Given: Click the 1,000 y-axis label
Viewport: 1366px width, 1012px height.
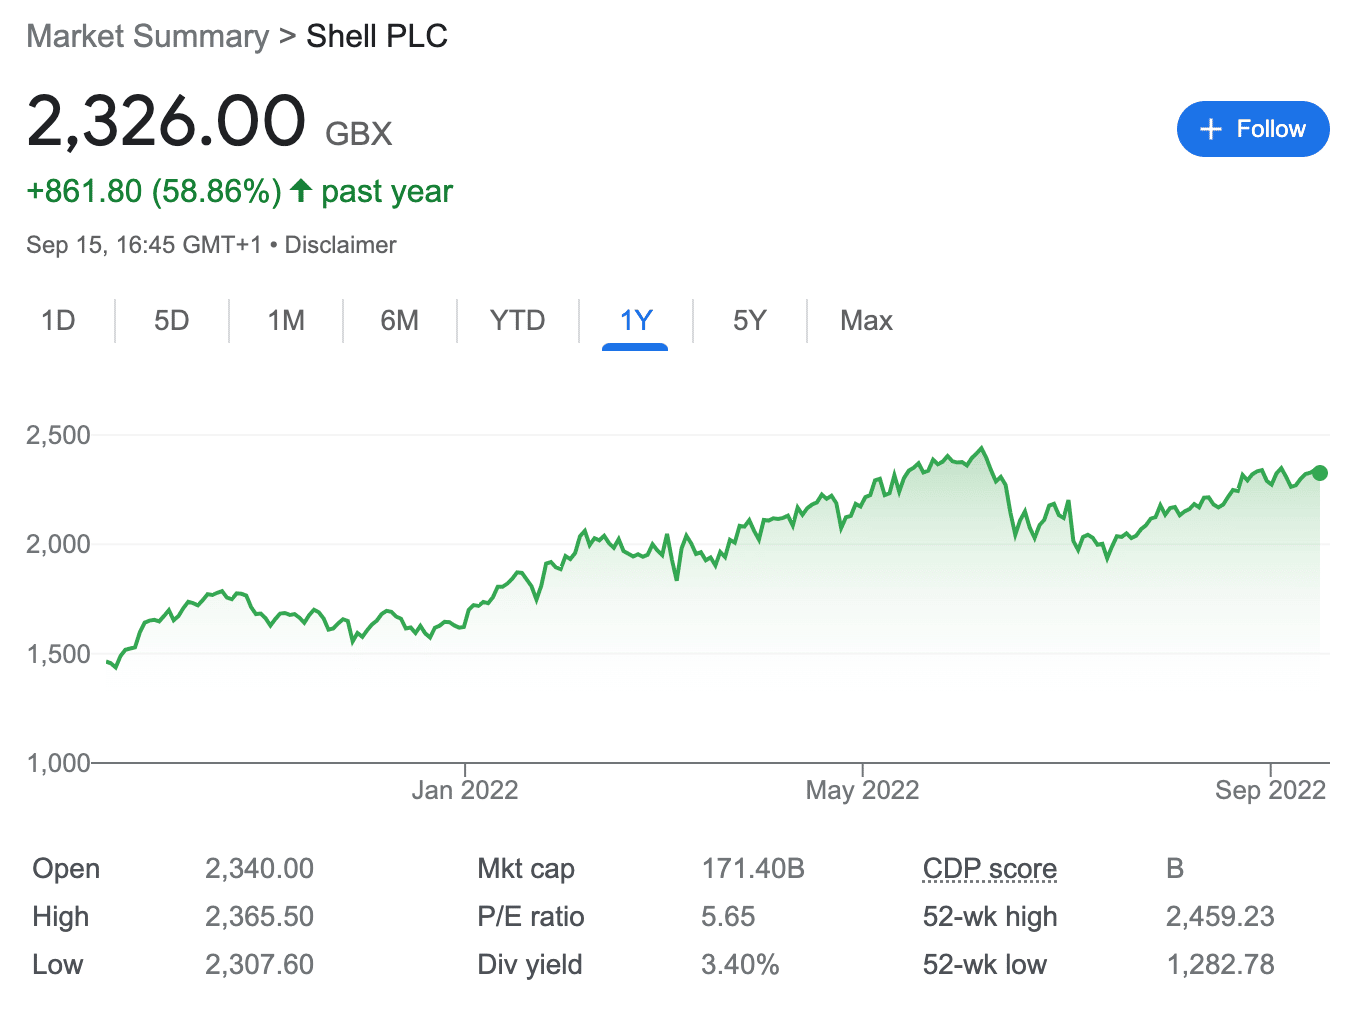Looking at the screenshot, I should click(x=58, y=764).
